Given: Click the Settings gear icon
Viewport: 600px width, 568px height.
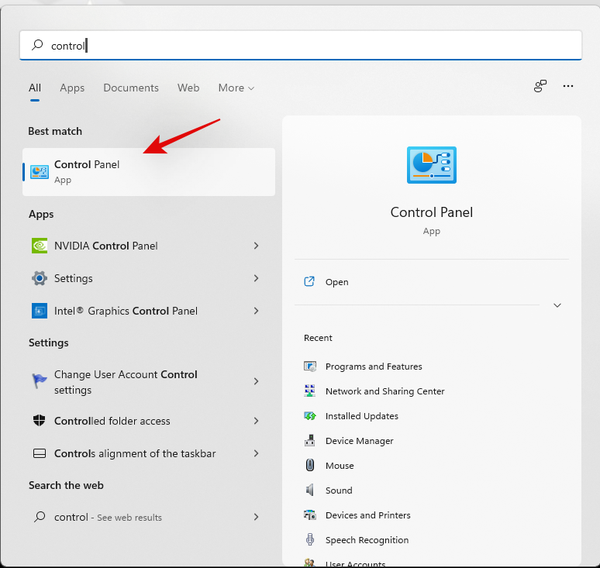Looking at the screenshot, I should (x=39, y=278).
